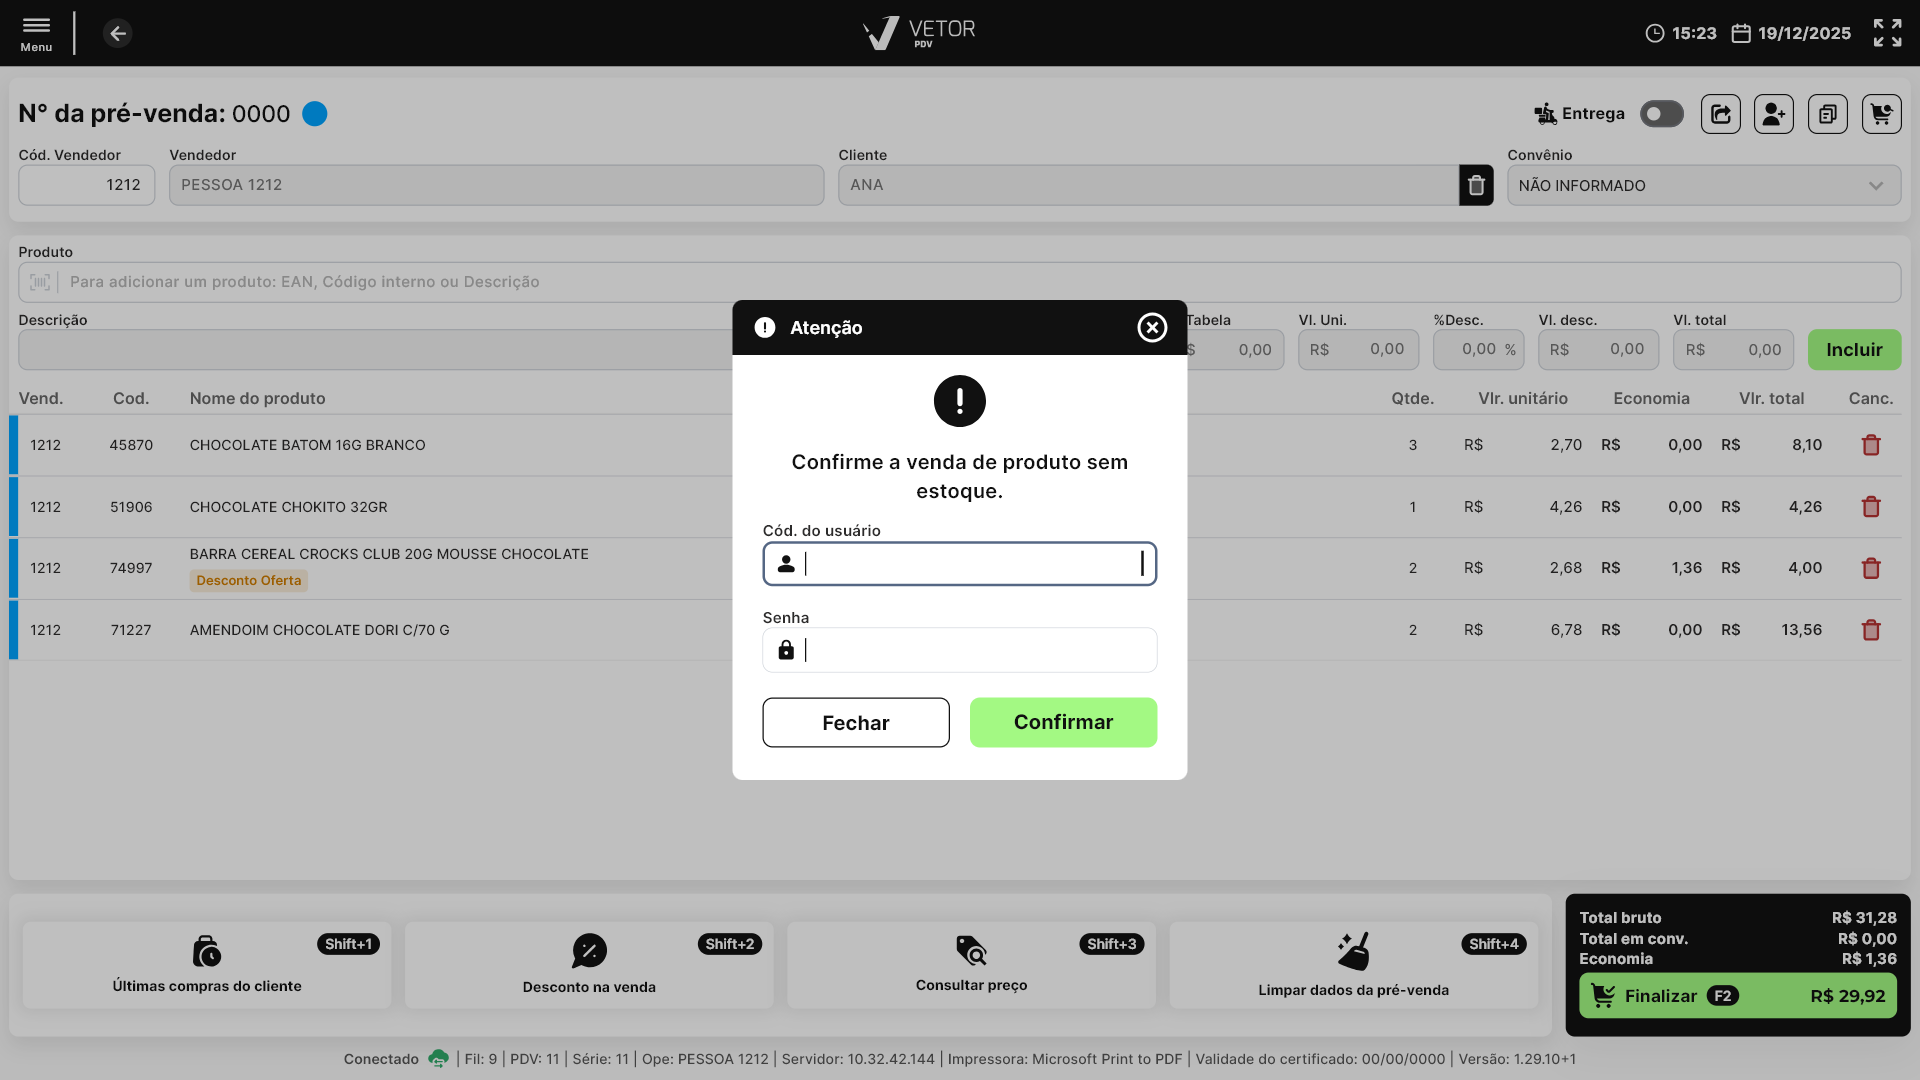
Task: Click the Fechar button
Action: coord(855,722)
